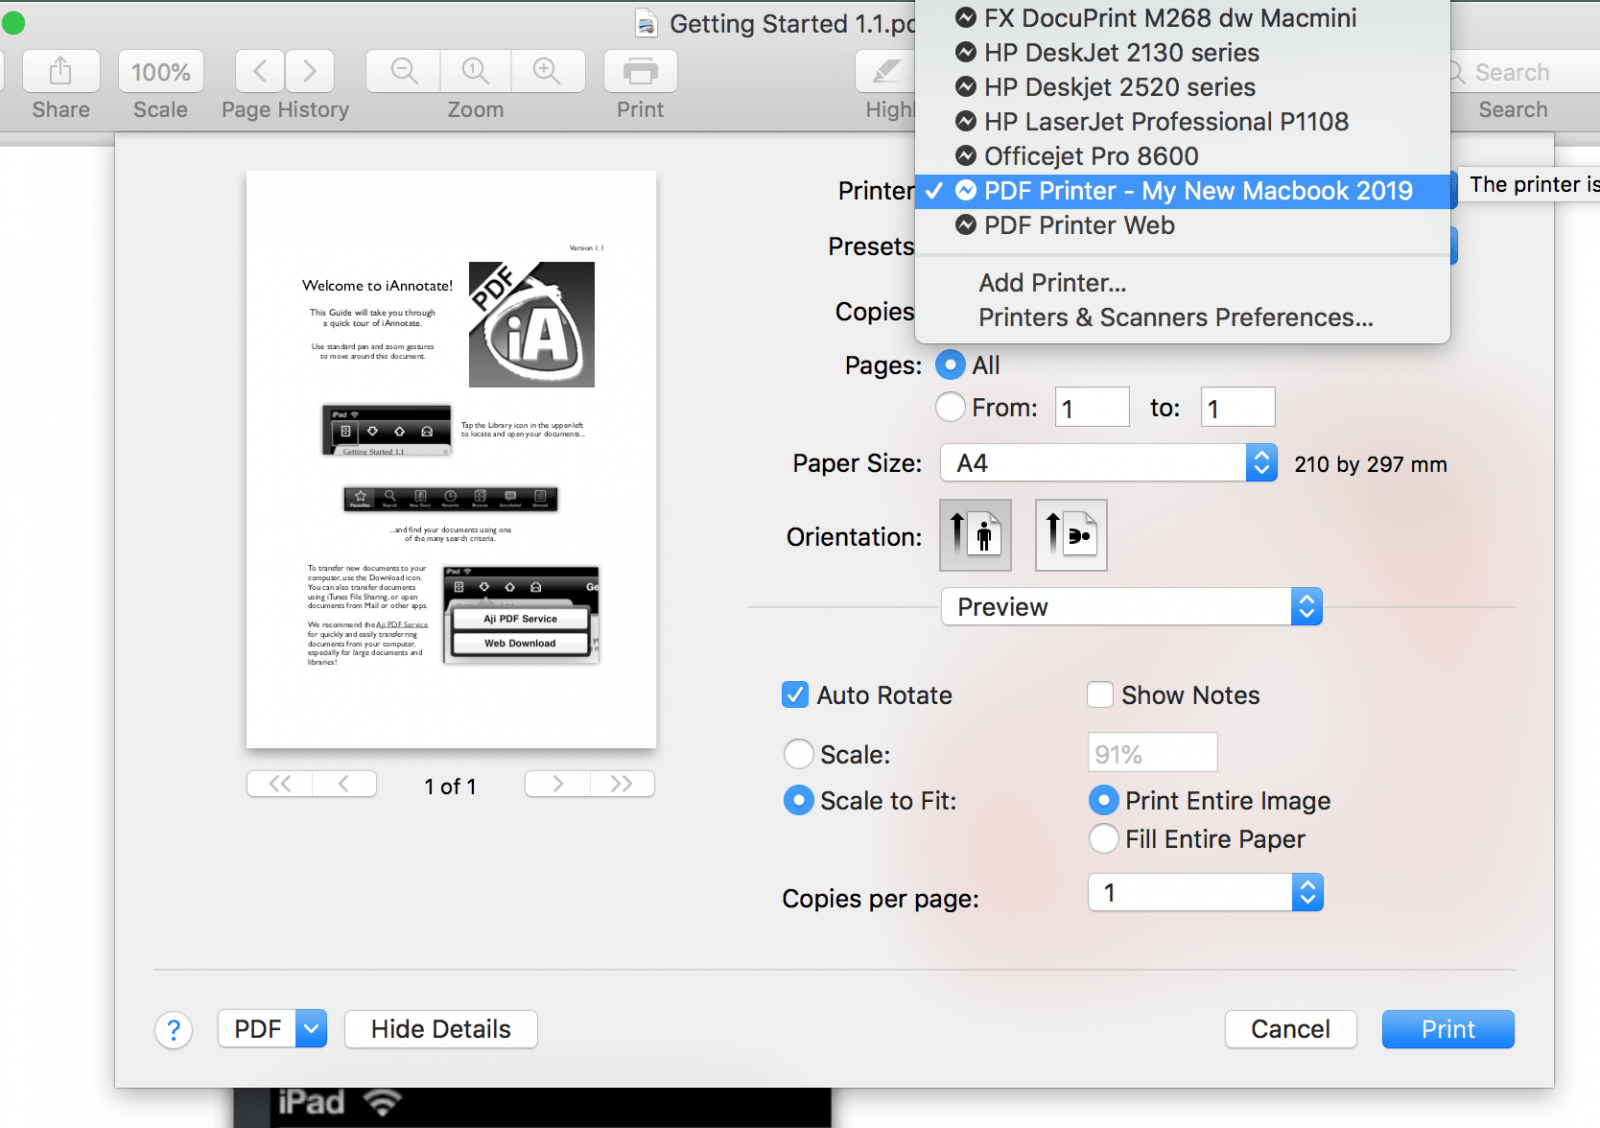Open the PDF dropdown at bottom left
Image resolution: width=1600 pixels, height=1128 pixels.
[271, 1029]
